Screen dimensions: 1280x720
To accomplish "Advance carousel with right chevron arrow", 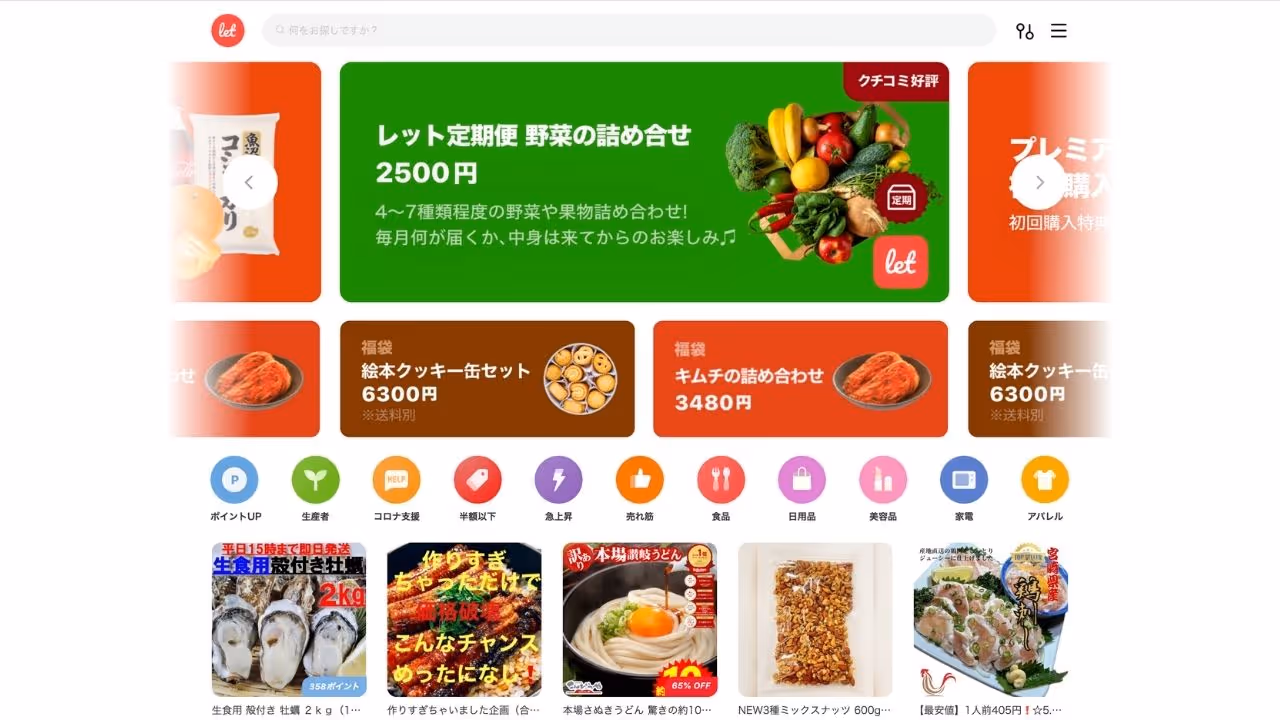I will pyautogui.click(x=1039, y=182).
